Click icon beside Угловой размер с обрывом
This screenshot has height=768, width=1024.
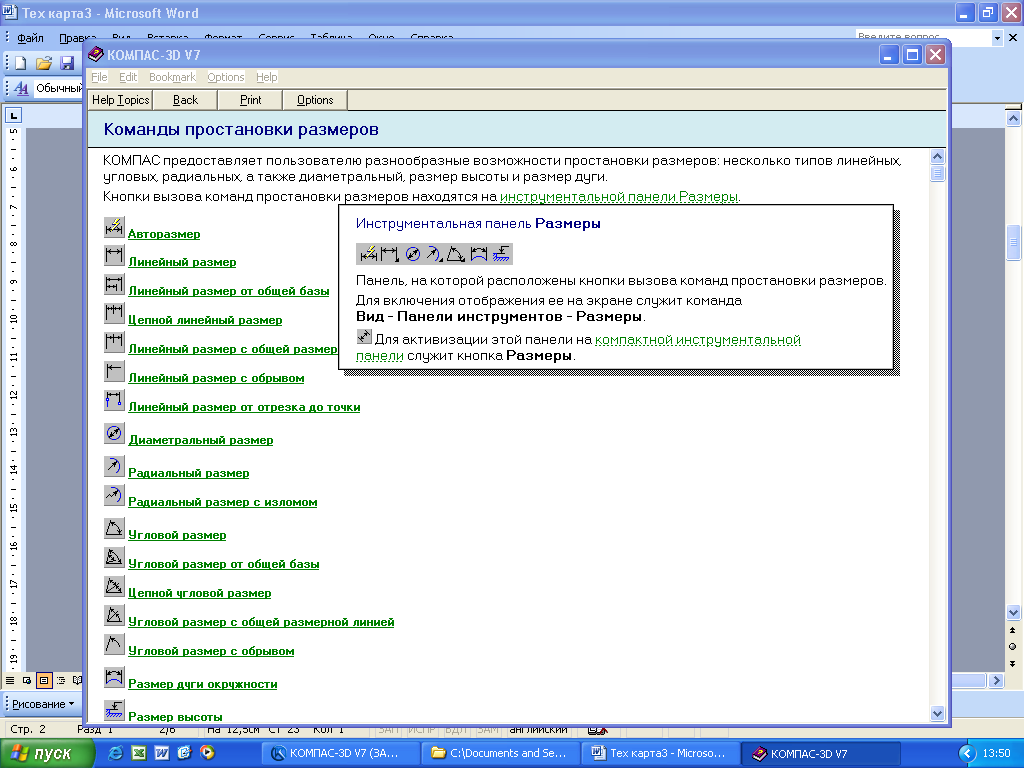[114, 644]
